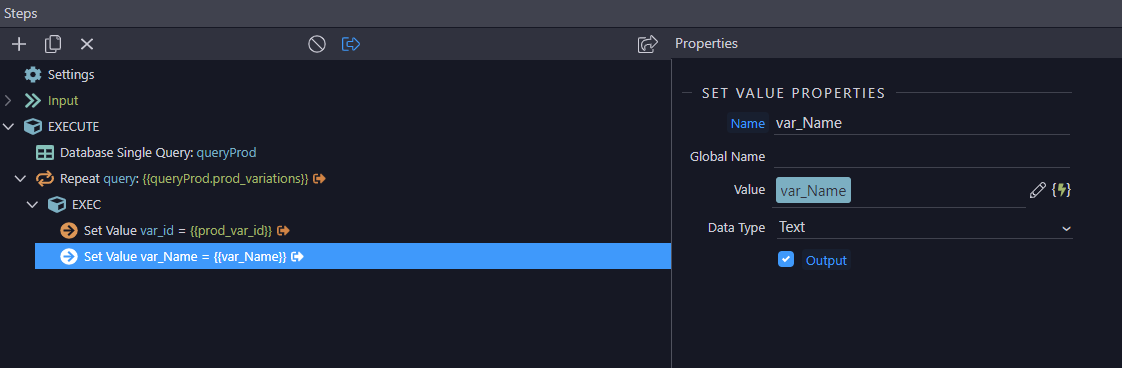Image resolution: width=1122 pixels, height=368 pixels.
Task: Click the Output label link
Action: click(826, 261)
